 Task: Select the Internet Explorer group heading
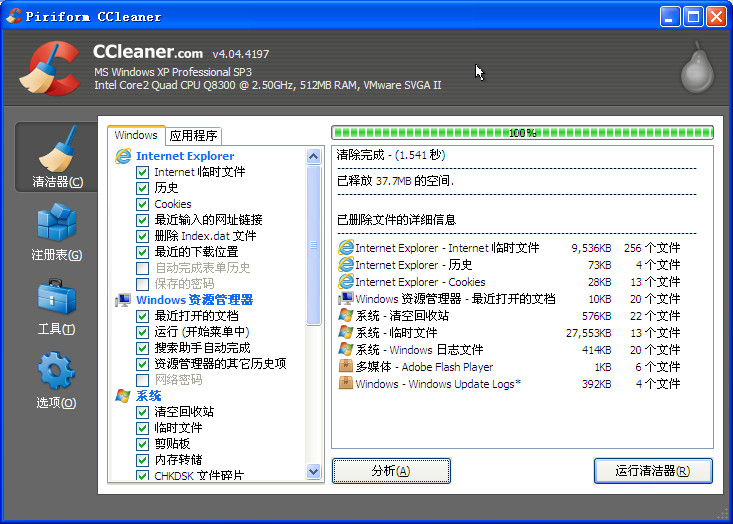pyautogui.click(x=185, y=156)
